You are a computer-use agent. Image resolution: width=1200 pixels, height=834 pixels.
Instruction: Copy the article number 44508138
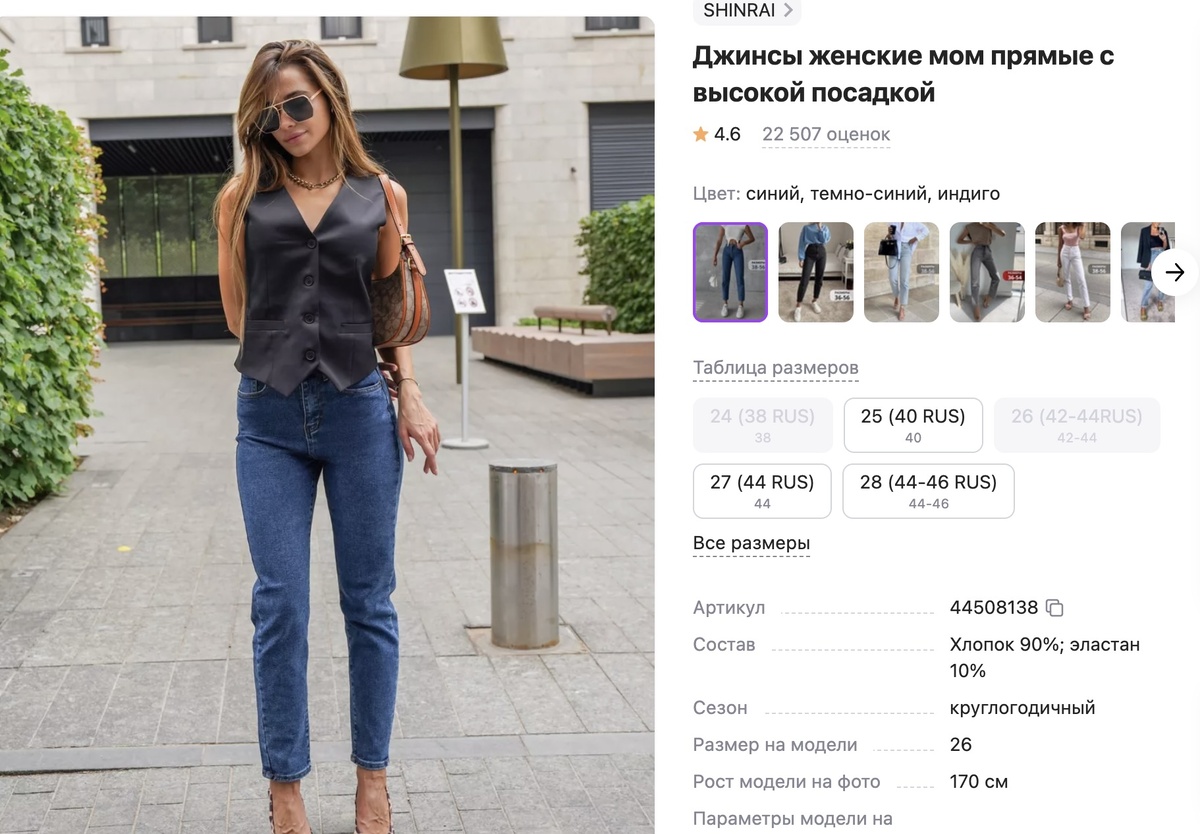[1054, 608]
